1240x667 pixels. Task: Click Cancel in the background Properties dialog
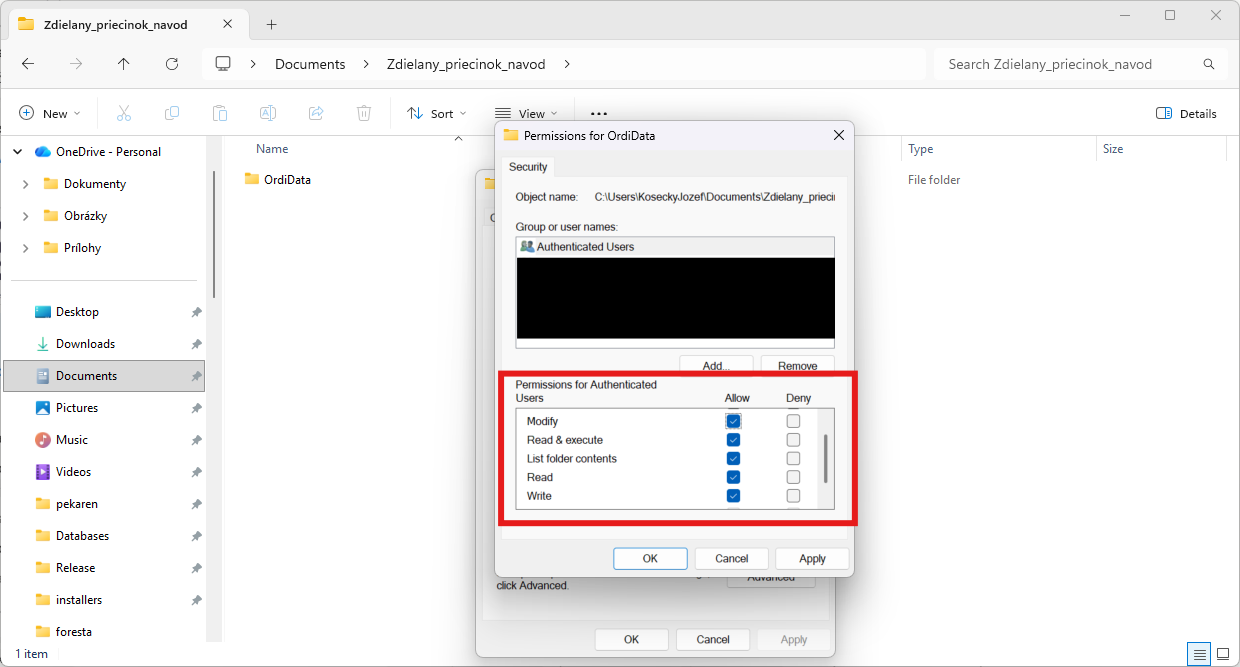point(713,639)
